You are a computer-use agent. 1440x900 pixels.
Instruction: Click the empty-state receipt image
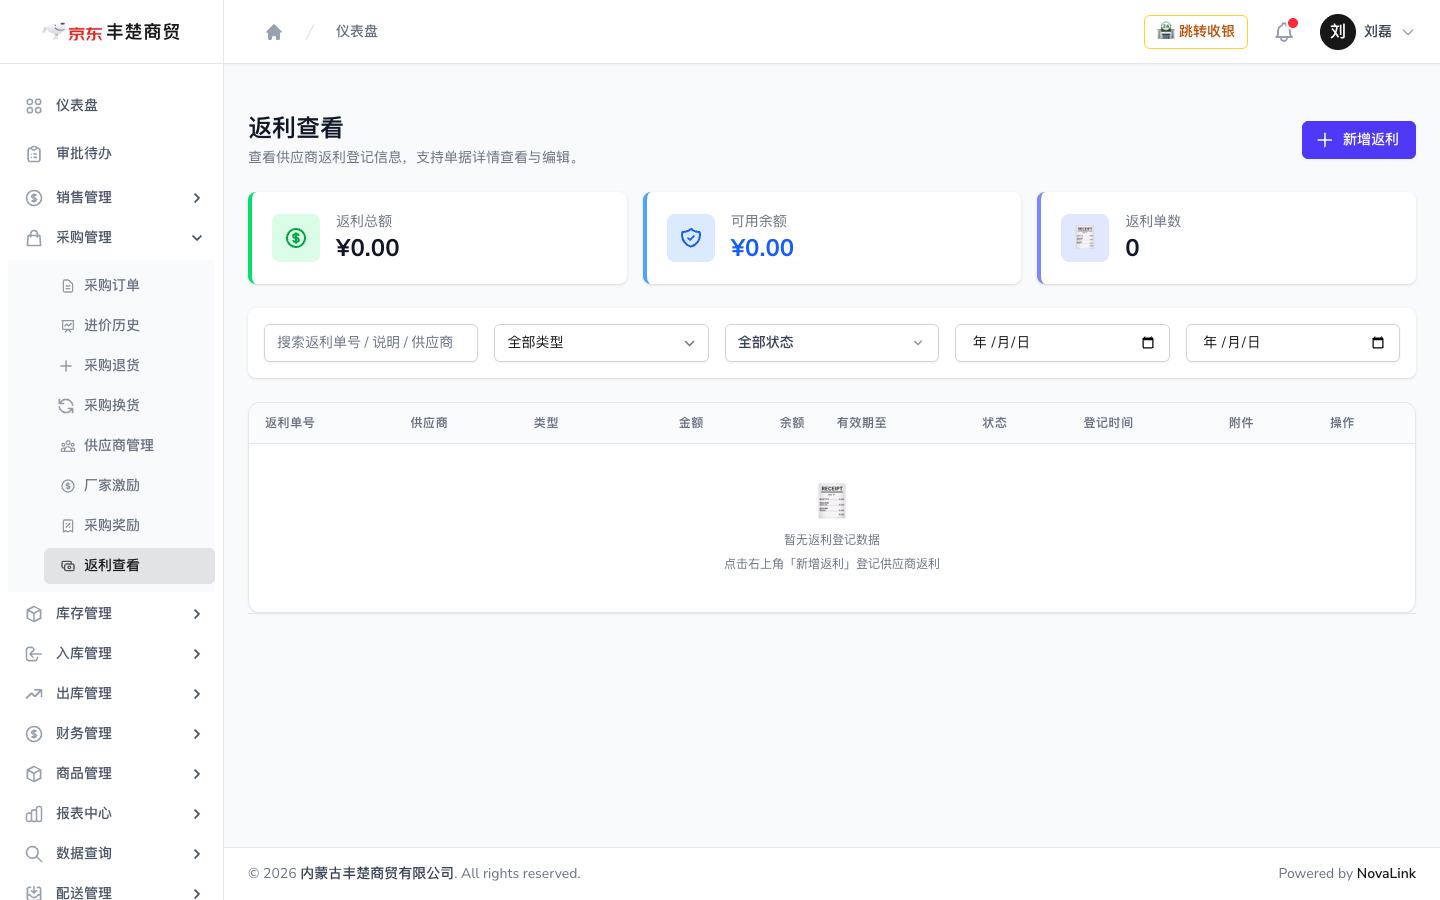click(832, 501)
